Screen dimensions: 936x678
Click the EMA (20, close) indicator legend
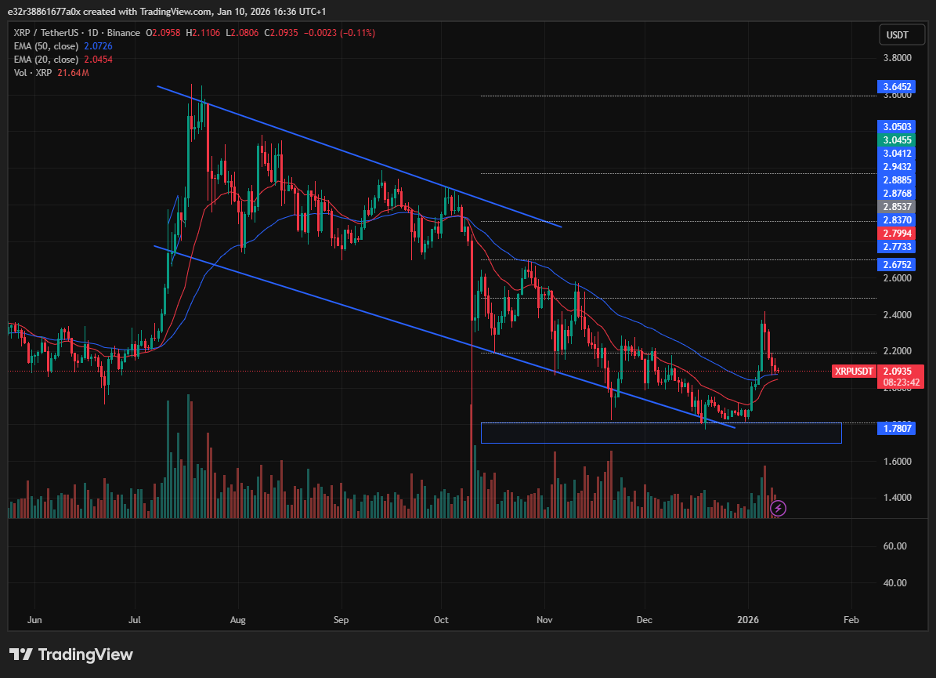[46, 59]
